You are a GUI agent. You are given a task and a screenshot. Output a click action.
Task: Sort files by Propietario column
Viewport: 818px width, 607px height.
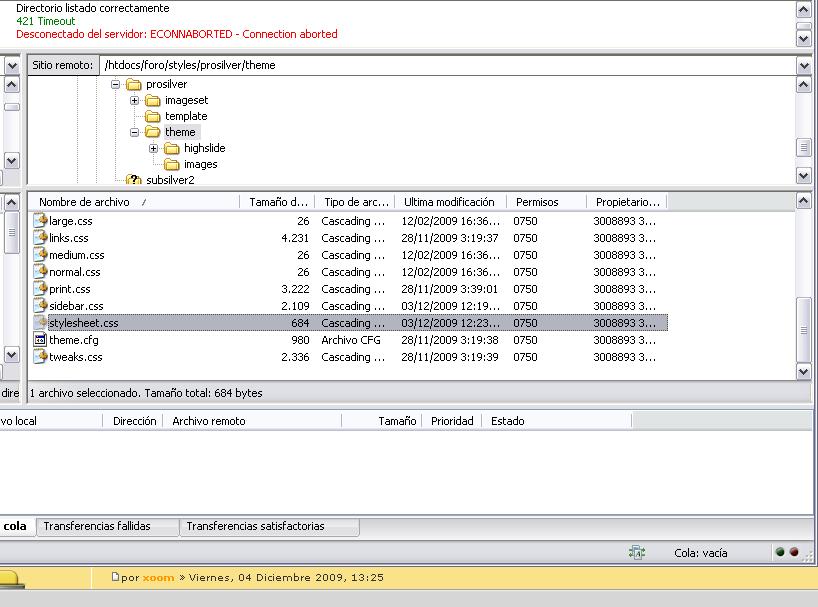627,202
